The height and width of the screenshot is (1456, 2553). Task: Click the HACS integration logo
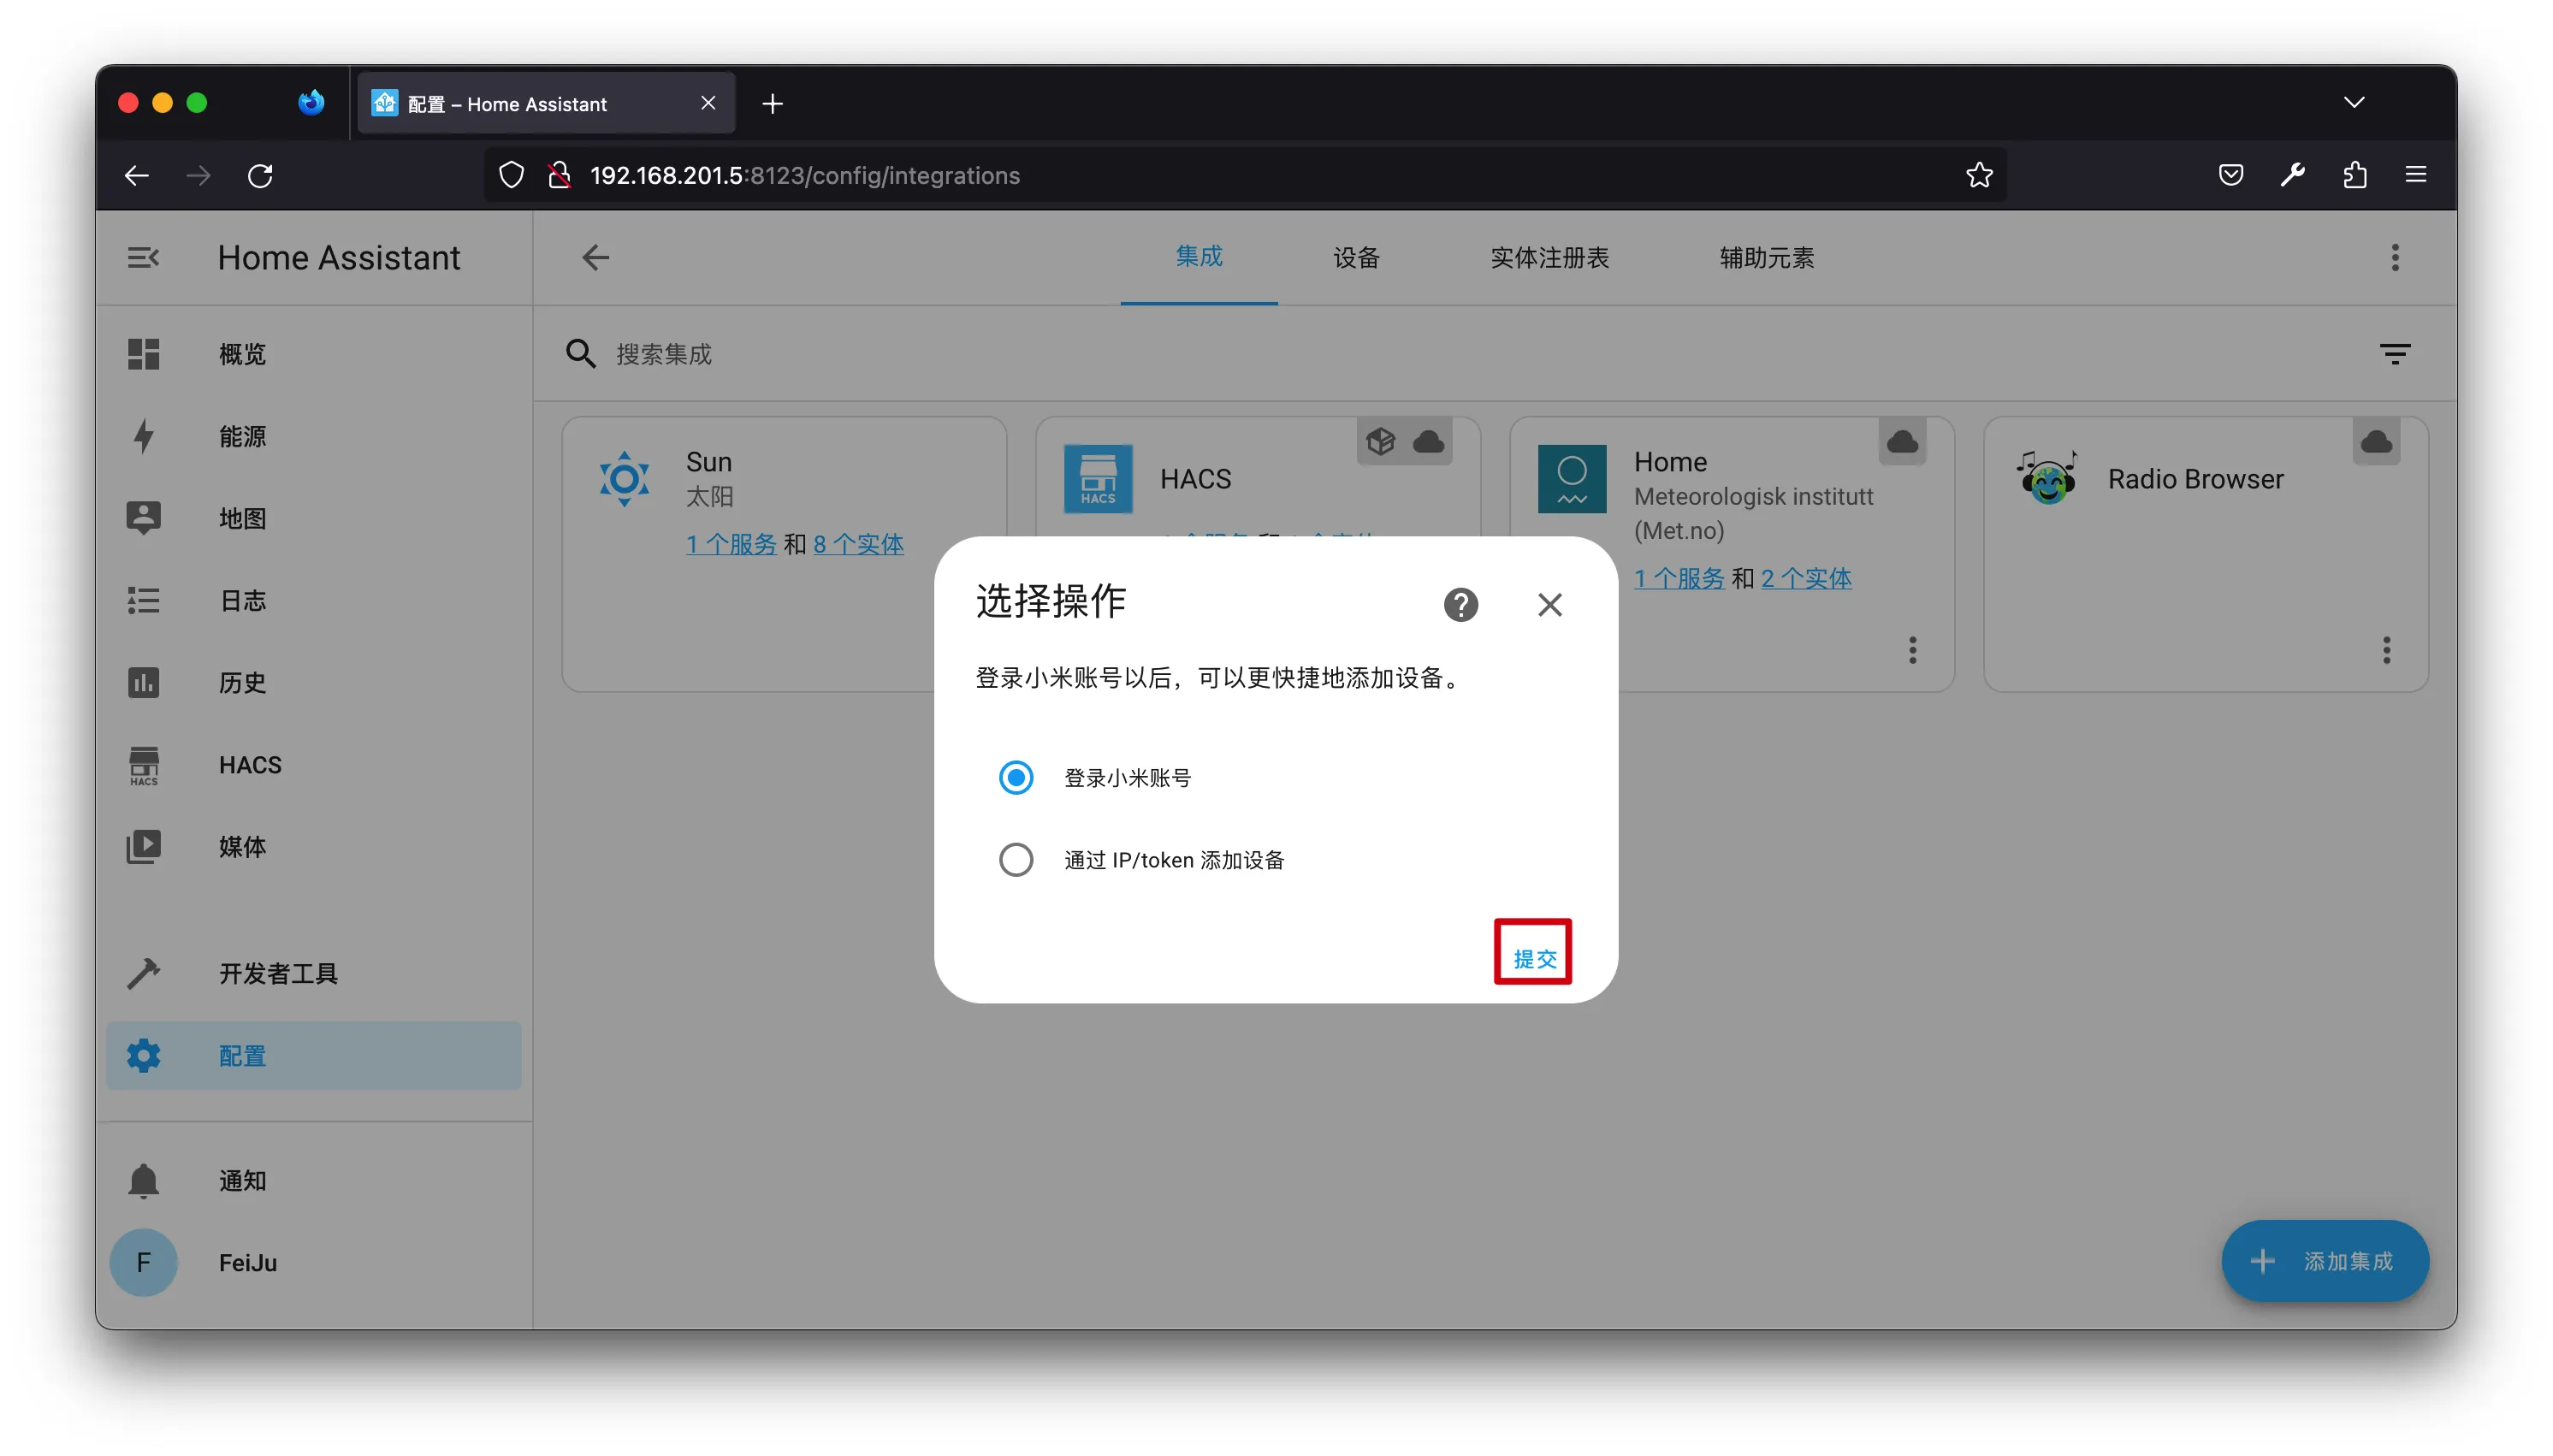(x=1098, y=479)
